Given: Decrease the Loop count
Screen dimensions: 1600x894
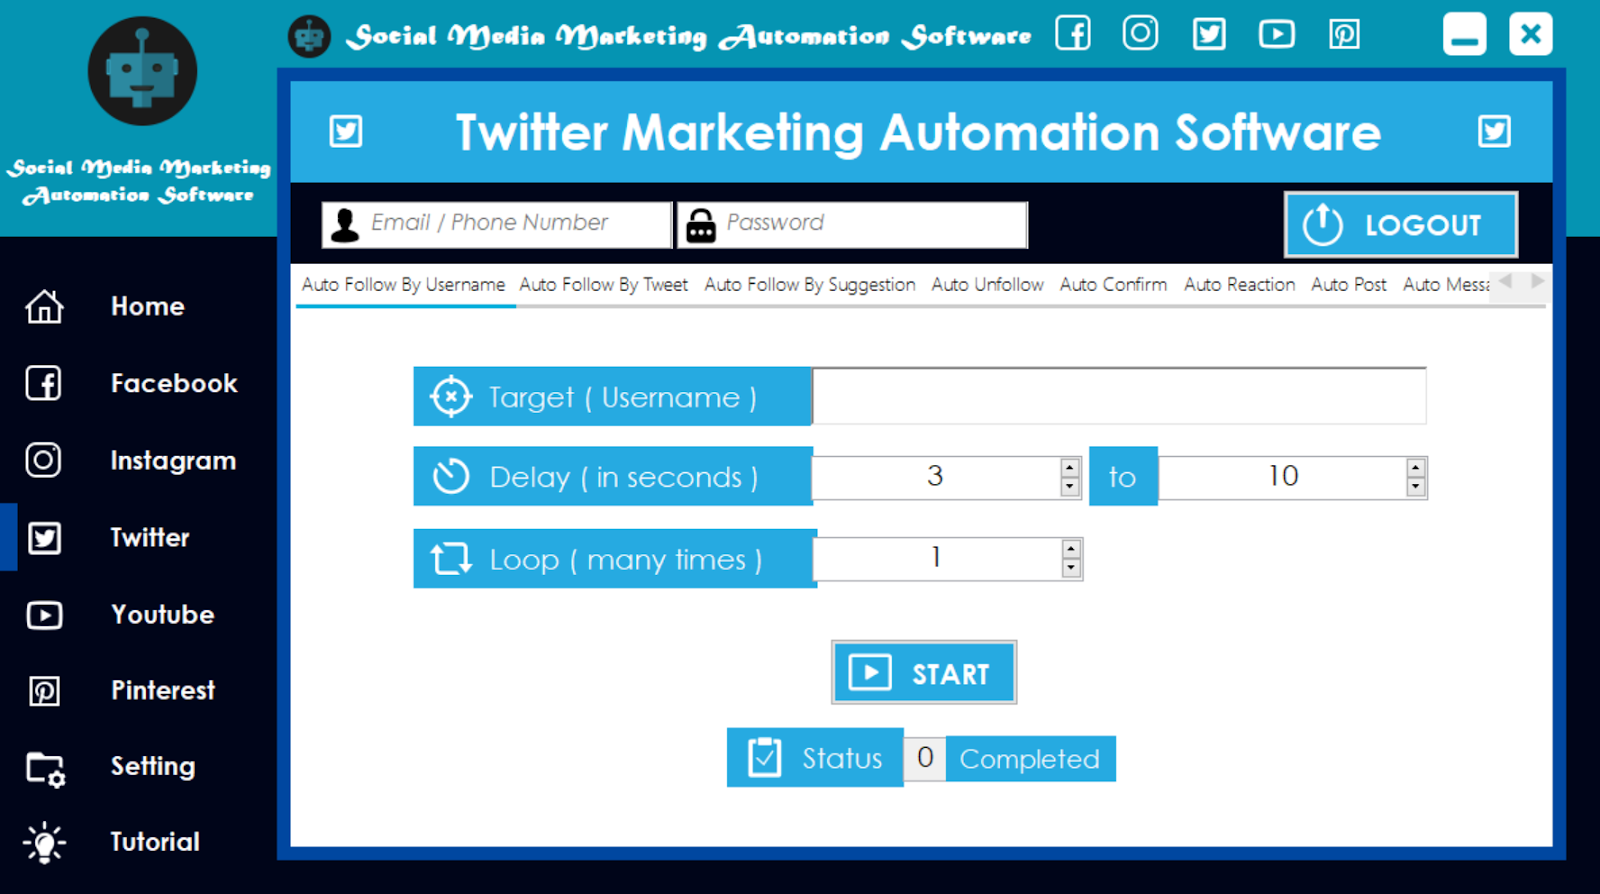Looking at the screenshot, I should [x=1071, y=568].
